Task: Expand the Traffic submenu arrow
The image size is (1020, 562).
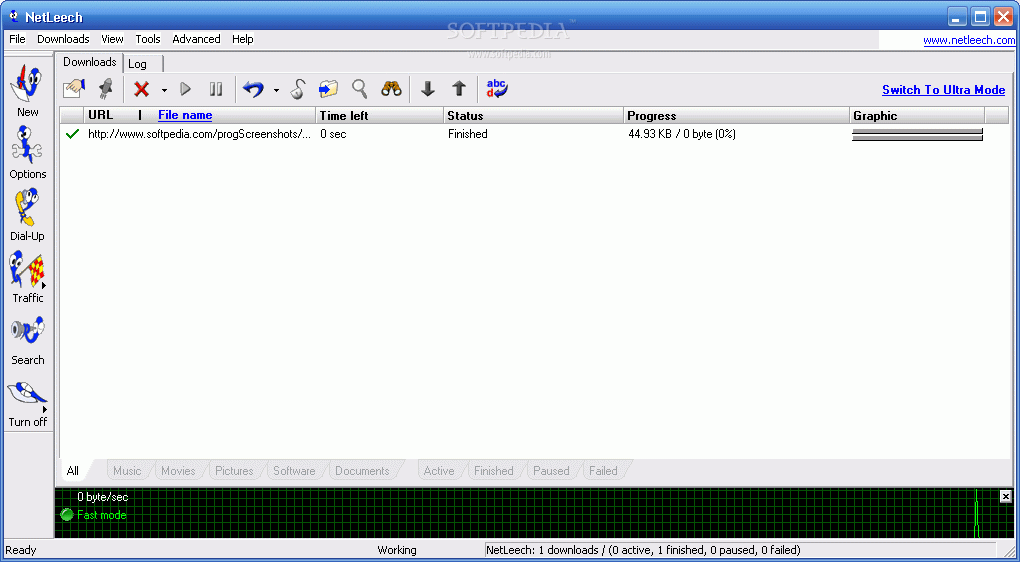Action: [x=45, y=286]
